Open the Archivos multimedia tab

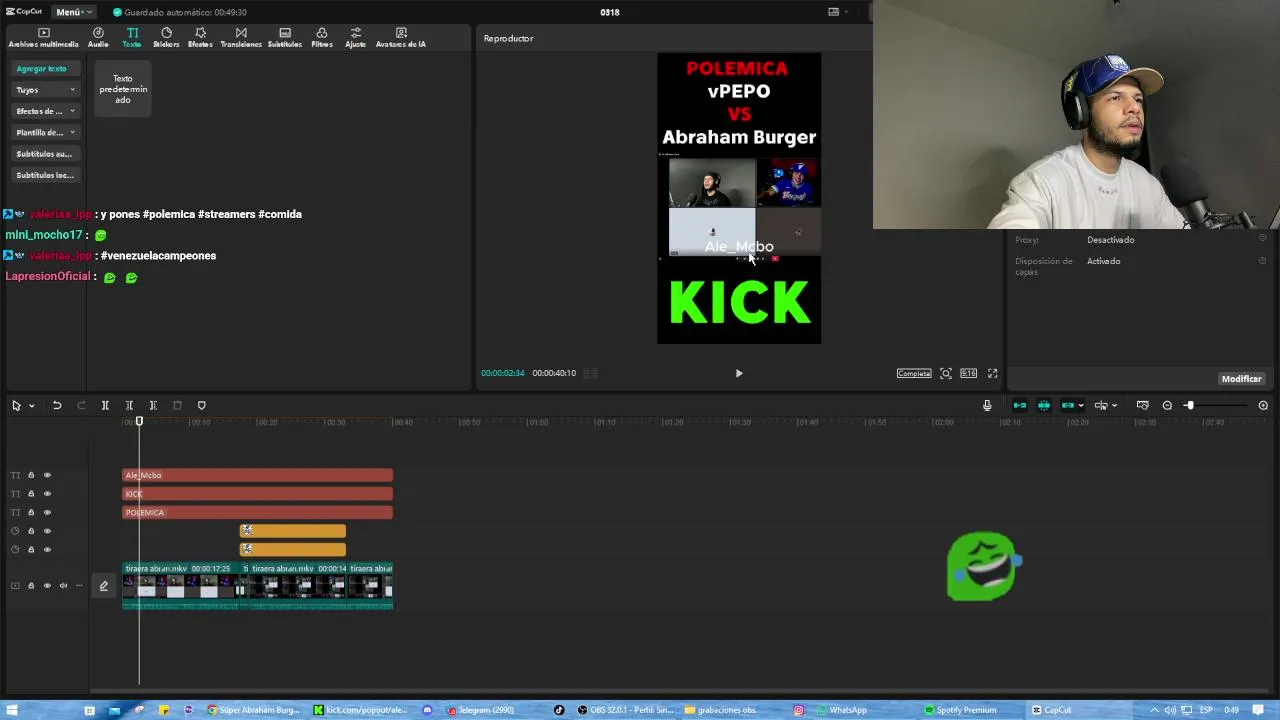pyautogui.click(x=43, y=38)
